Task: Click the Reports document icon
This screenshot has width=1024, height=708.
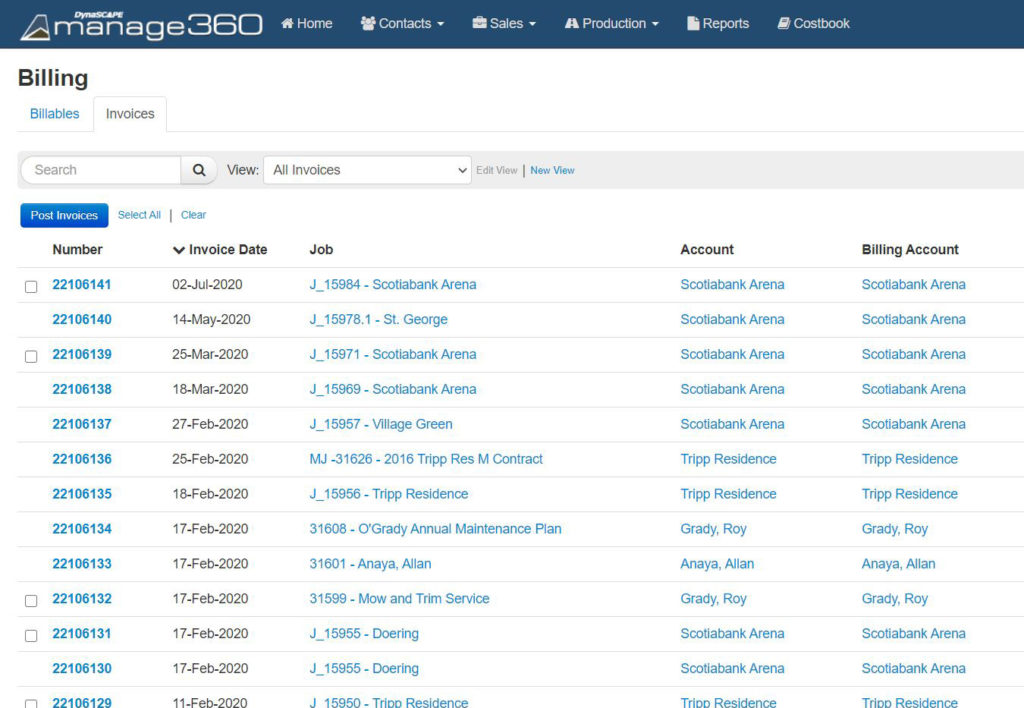Action: (693, 24)
